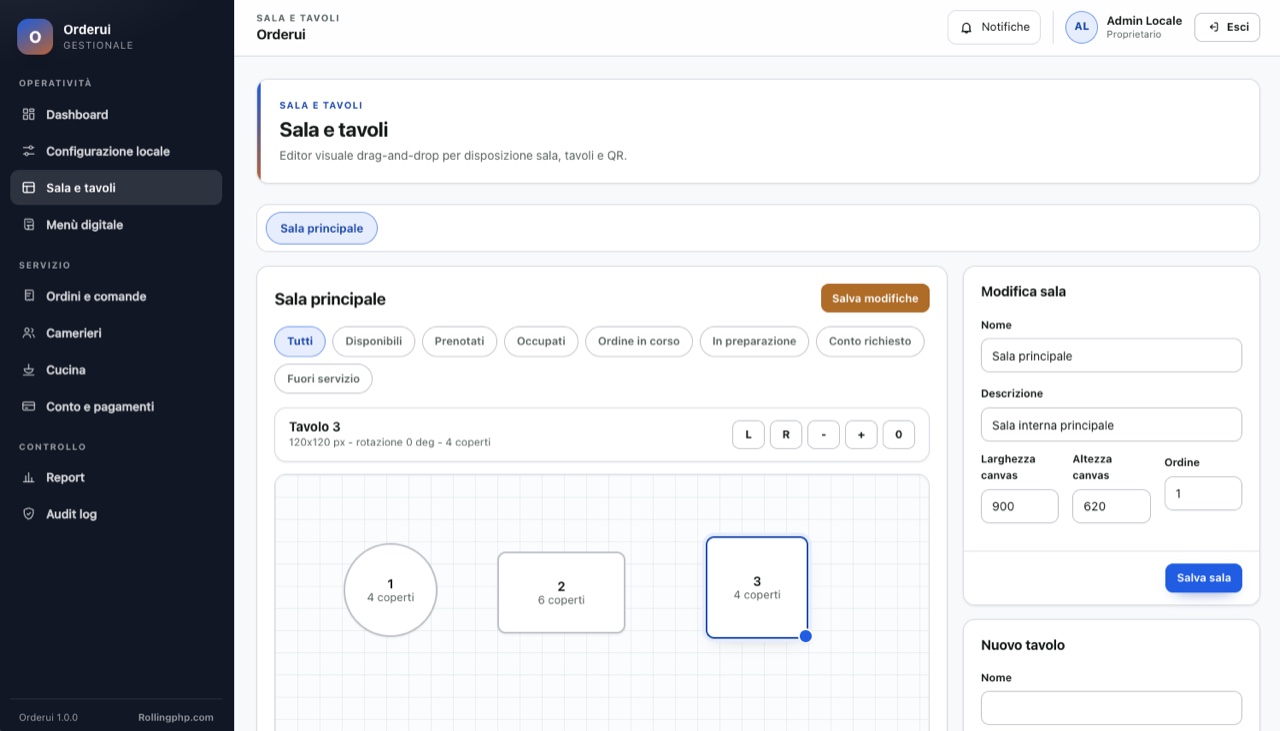1280x731 pixels.
Task: Filter tables In preparazione
Action: 754,341
